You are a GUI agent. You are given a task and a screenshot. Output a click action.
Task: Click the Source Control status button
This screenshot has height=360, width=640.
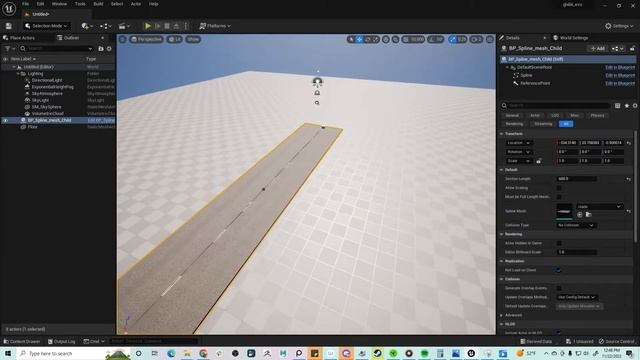pyautogui.click(x=616, y=341)
